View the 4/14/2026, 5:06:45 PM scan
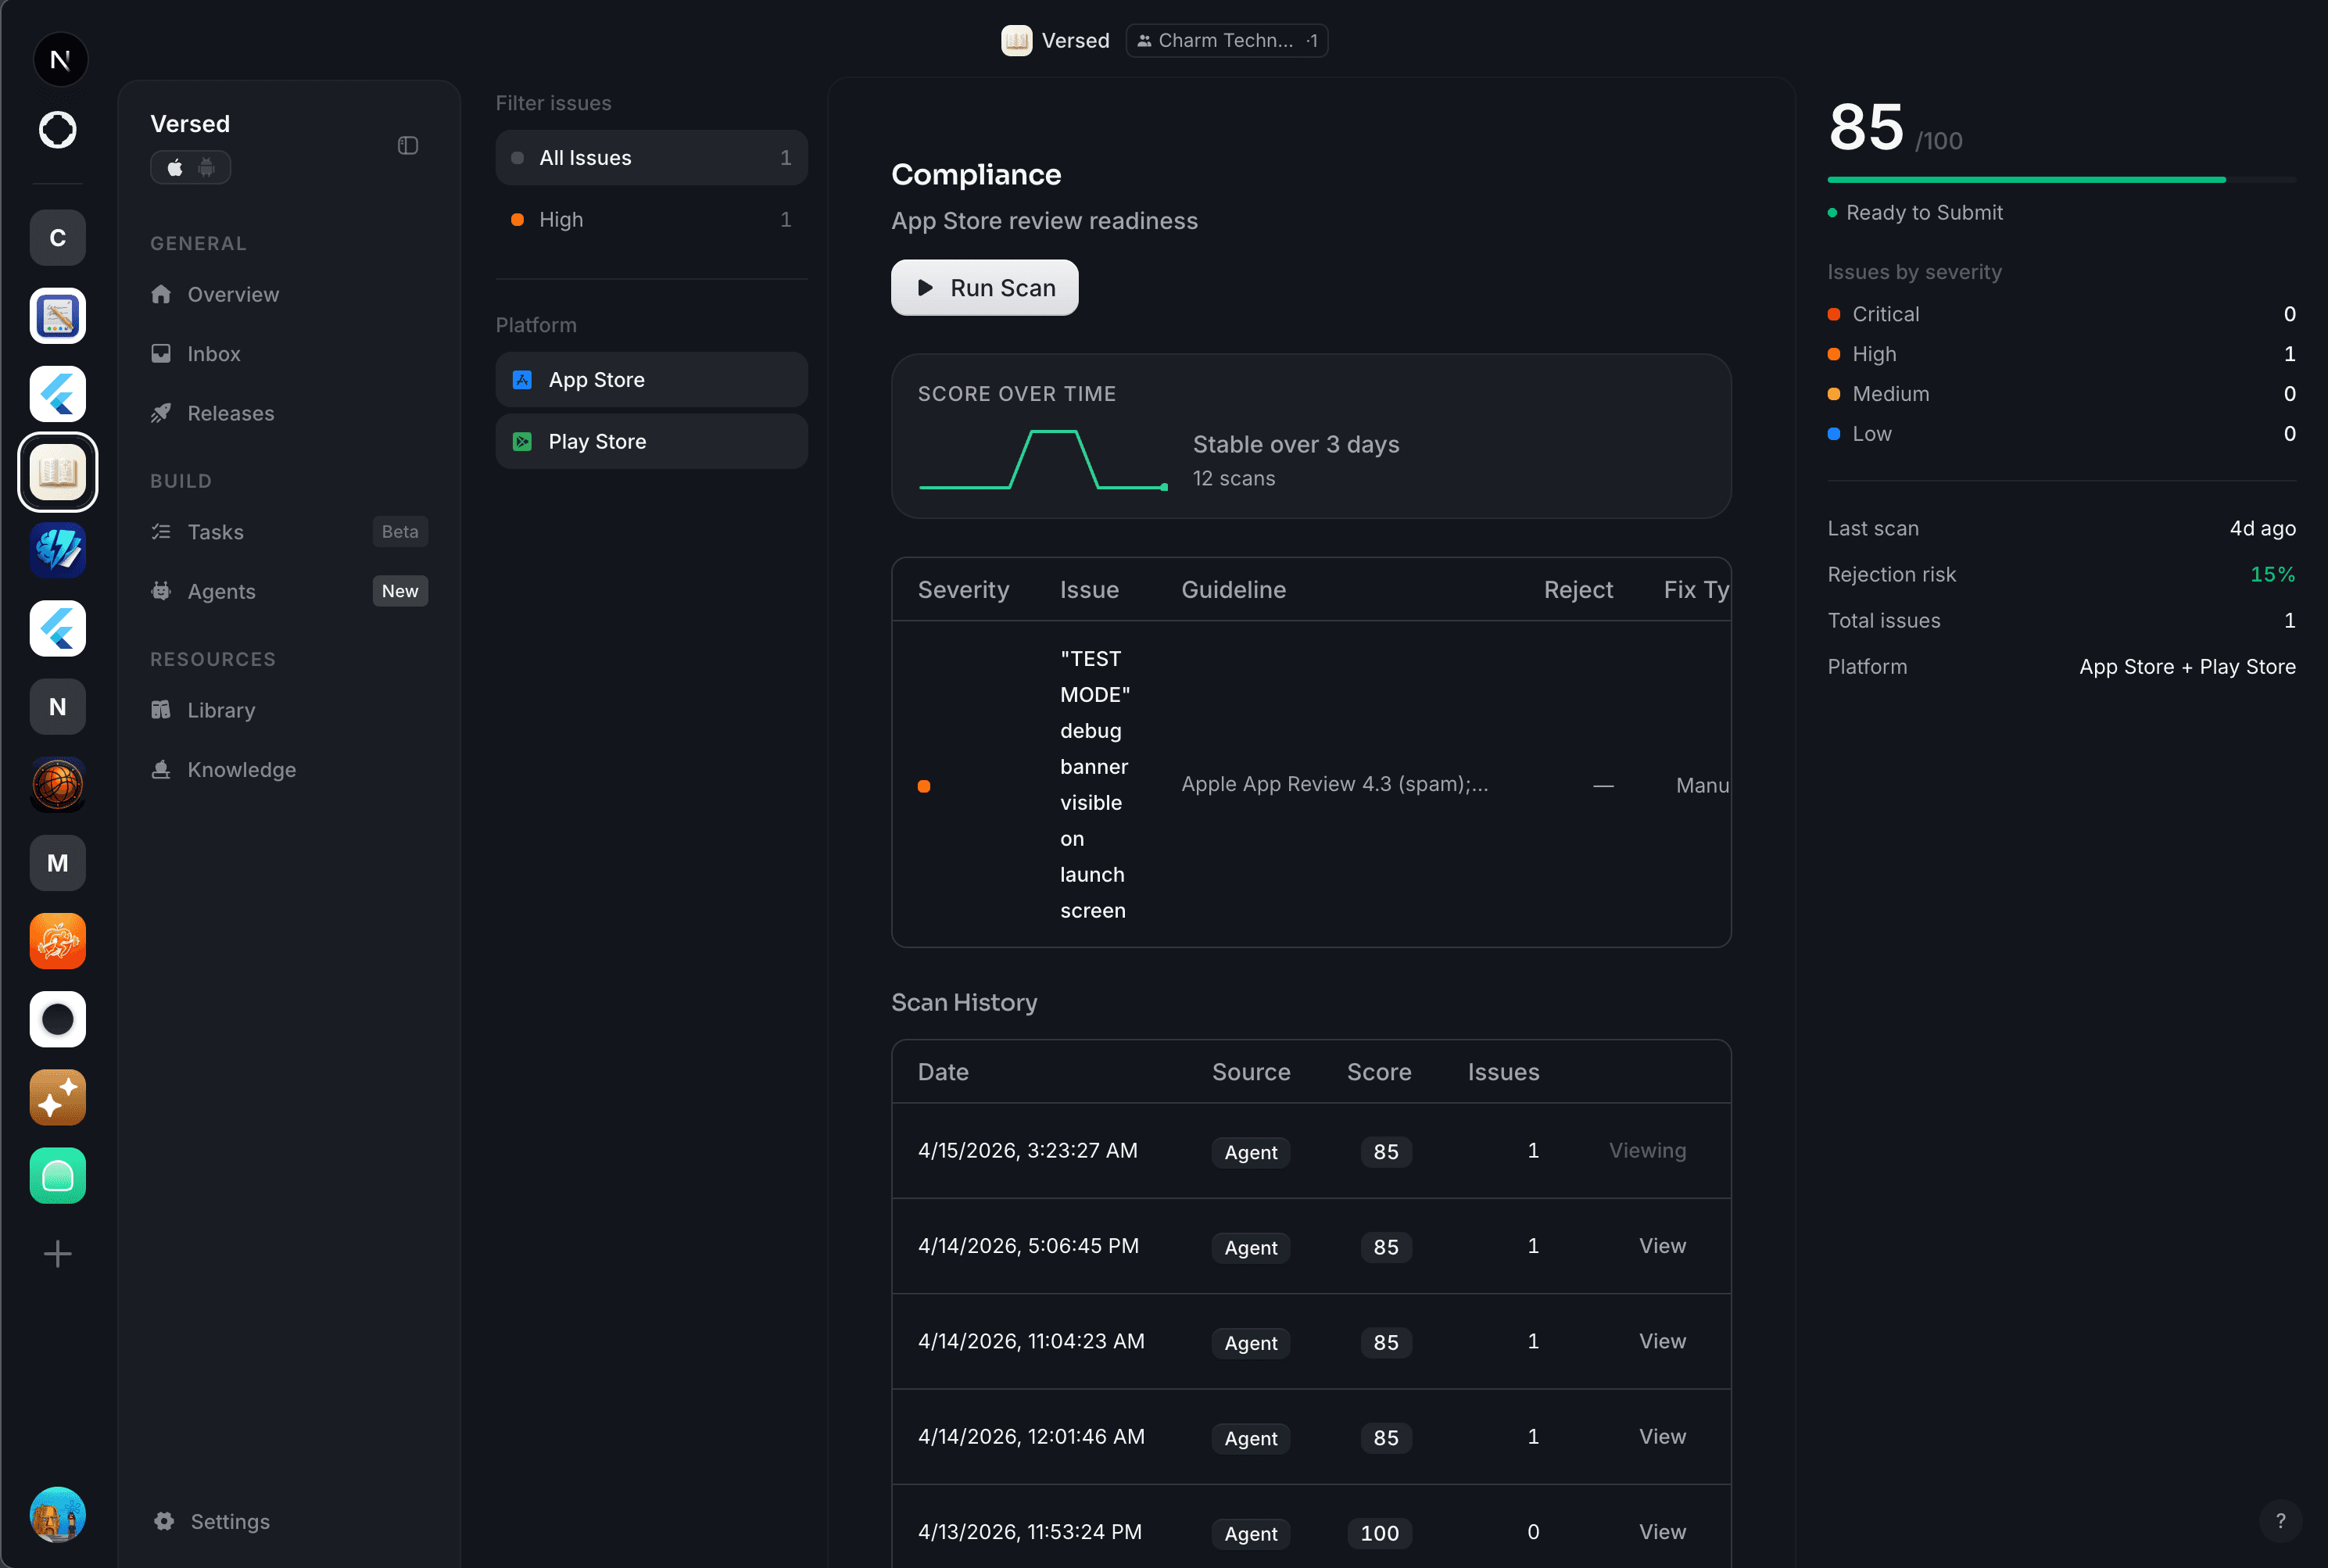This screenshot has width=2328, height=1568. (1661, 1246)
